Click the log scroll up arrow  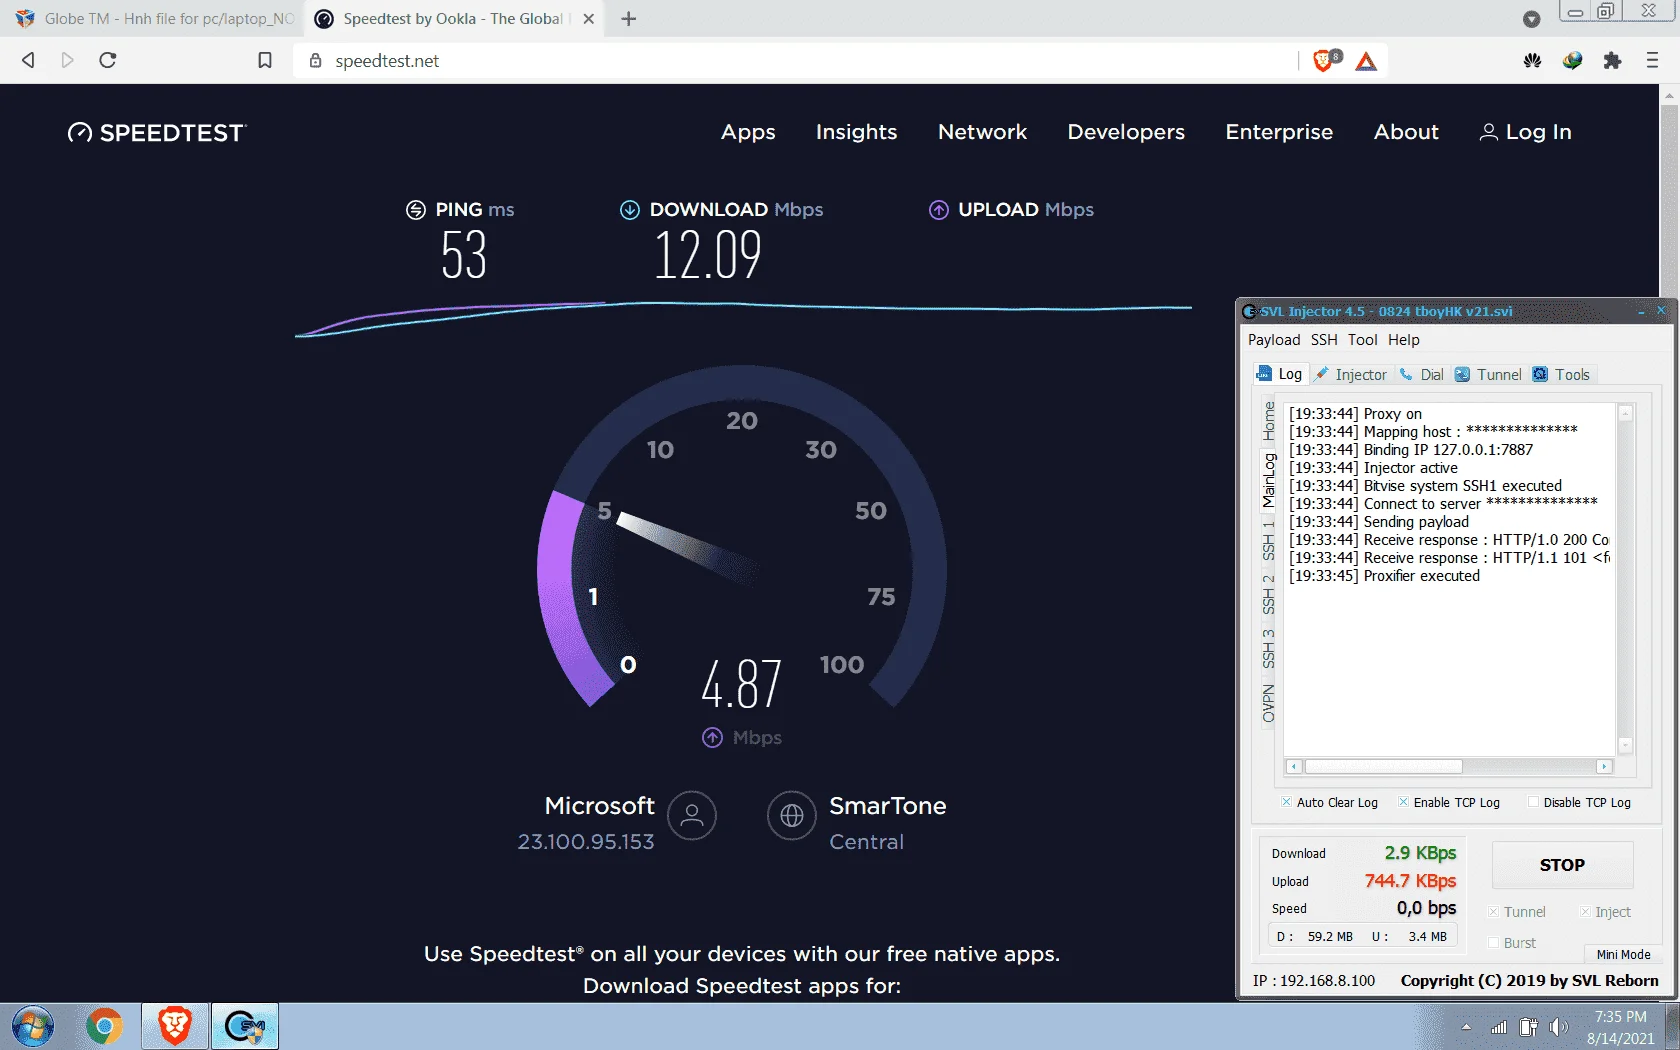1625,414
